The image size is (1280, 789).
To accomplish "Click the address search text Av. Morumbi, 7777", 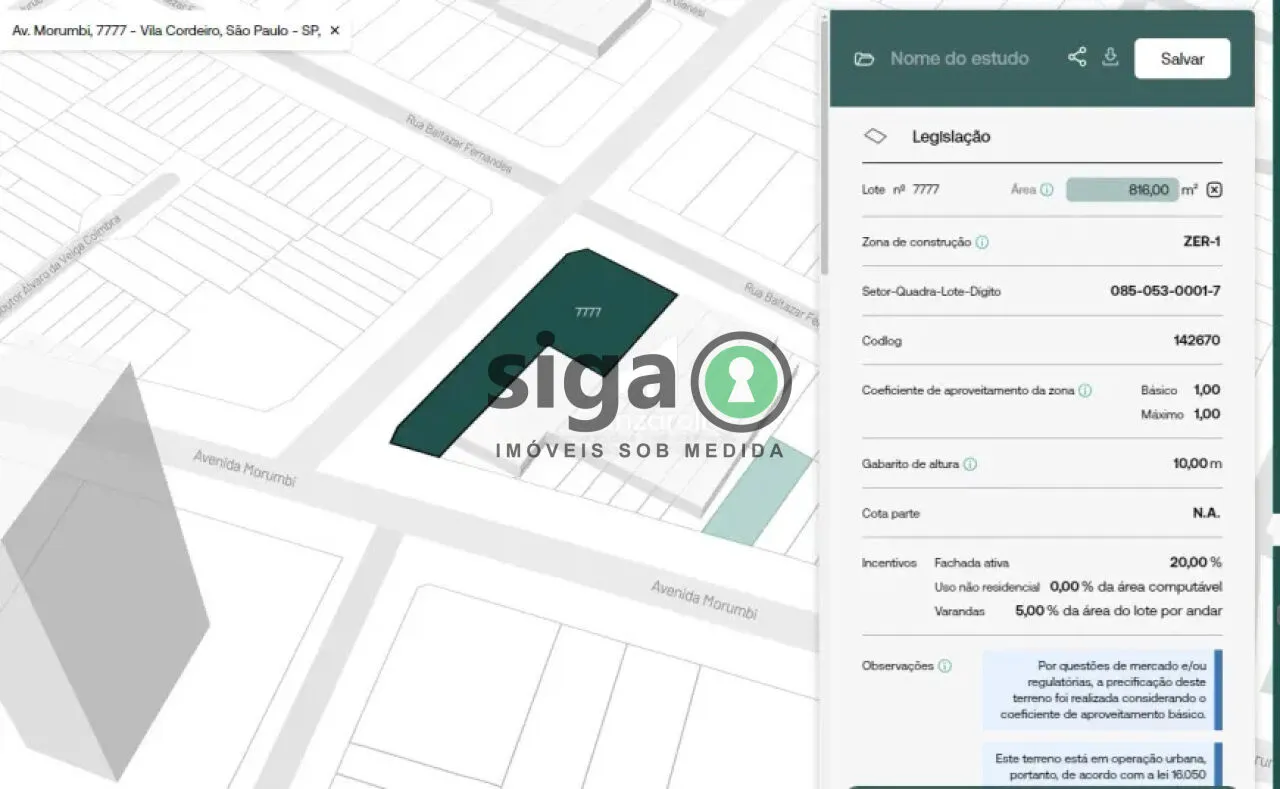I will coord(167,31).
